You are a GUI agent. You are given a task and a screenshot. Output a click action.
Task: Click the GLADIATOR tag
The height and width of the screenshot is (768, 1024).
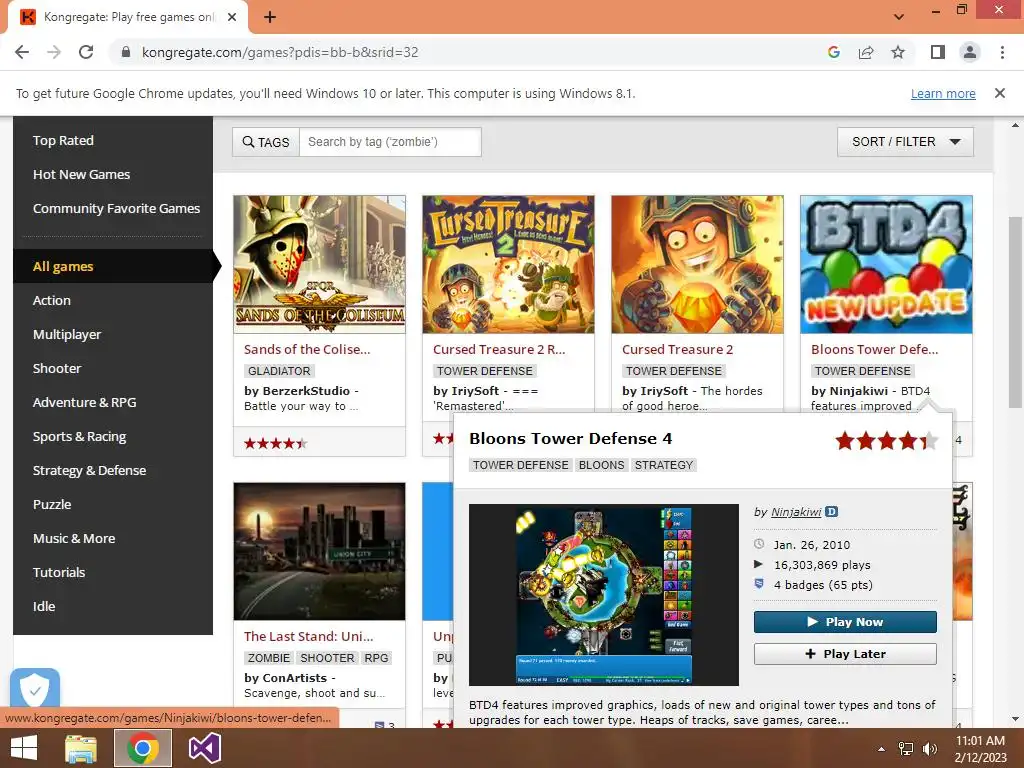(x=280, y=371)
